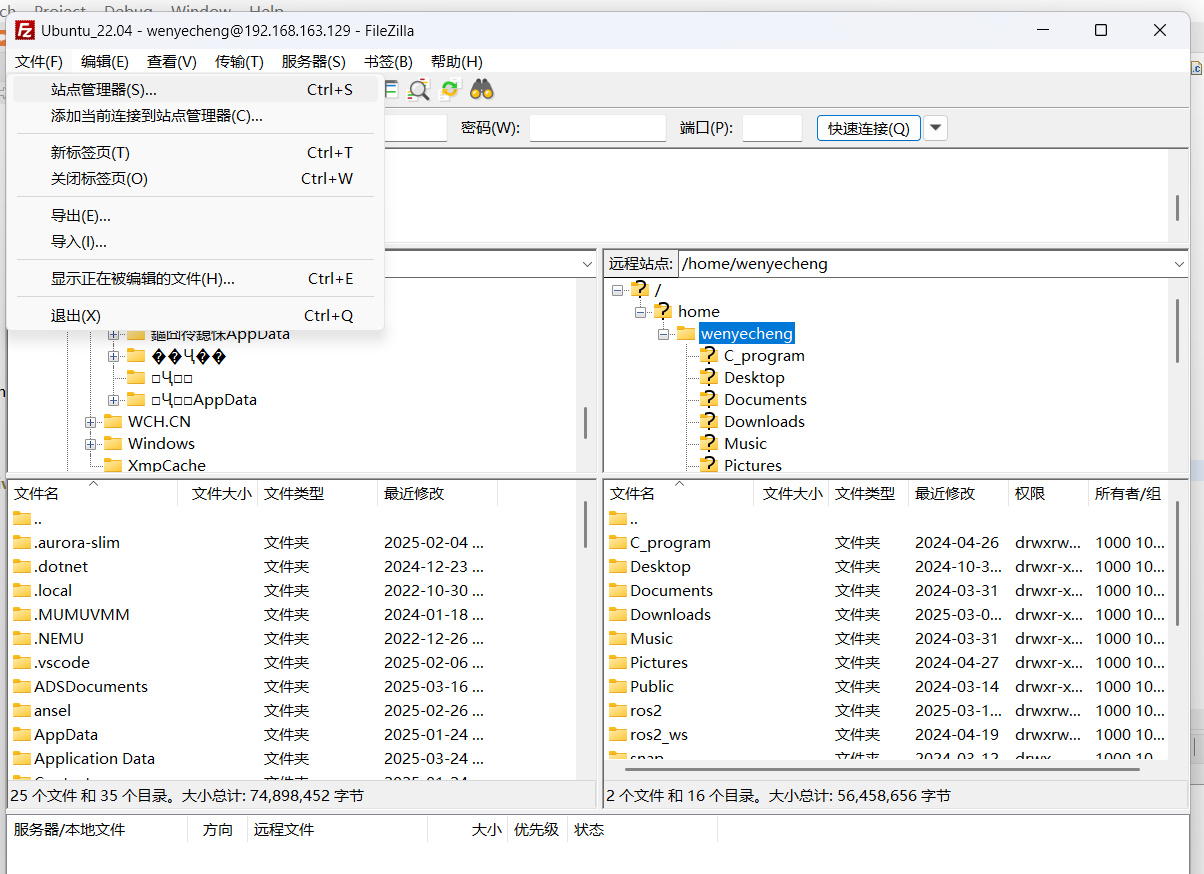The height and width of the screenshot is (874, 1204).
Task: Select New tab menu entry
Action: point(194,153)
